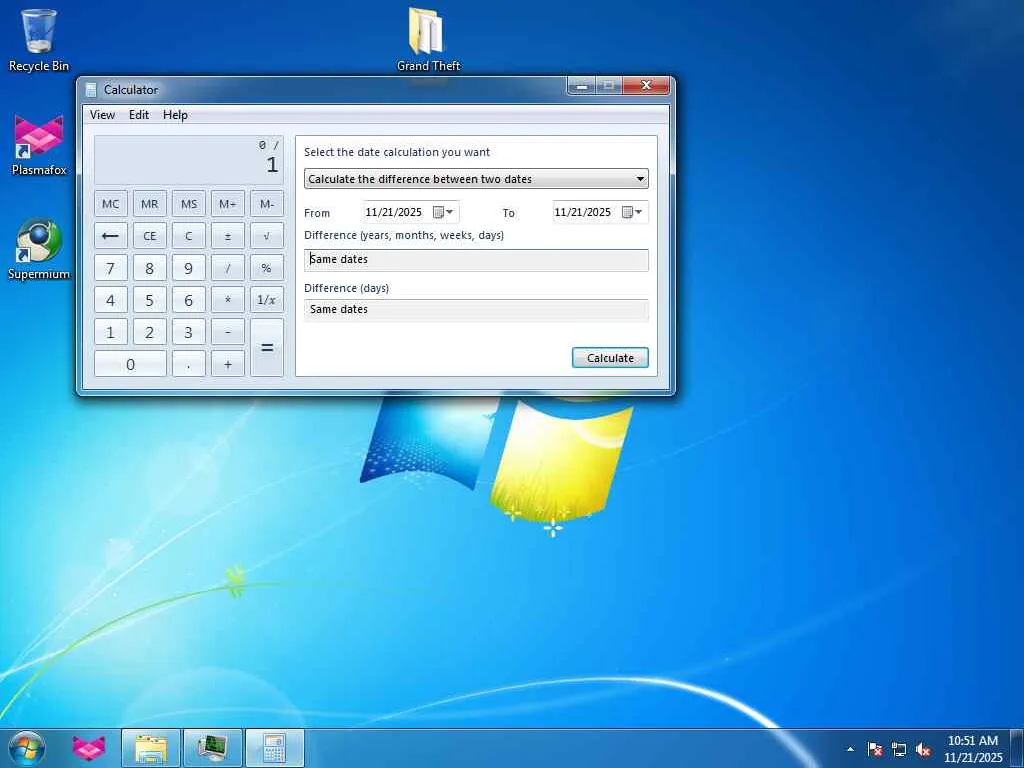Open Action Center flag tray icon

click(x=875, y=749)
